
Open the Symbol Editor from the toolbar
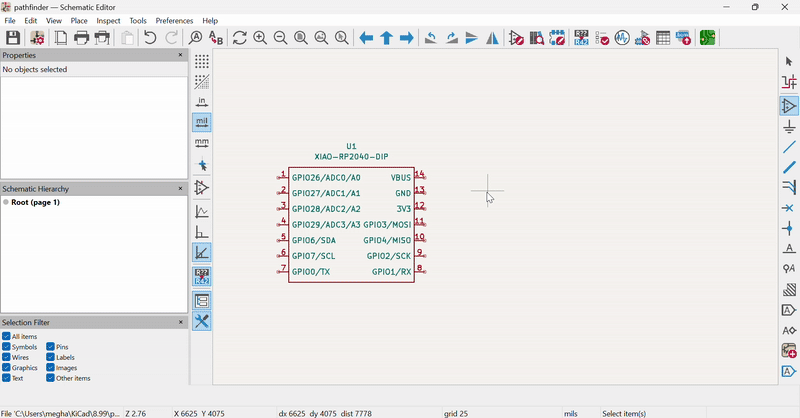click(x=516, y=38)
